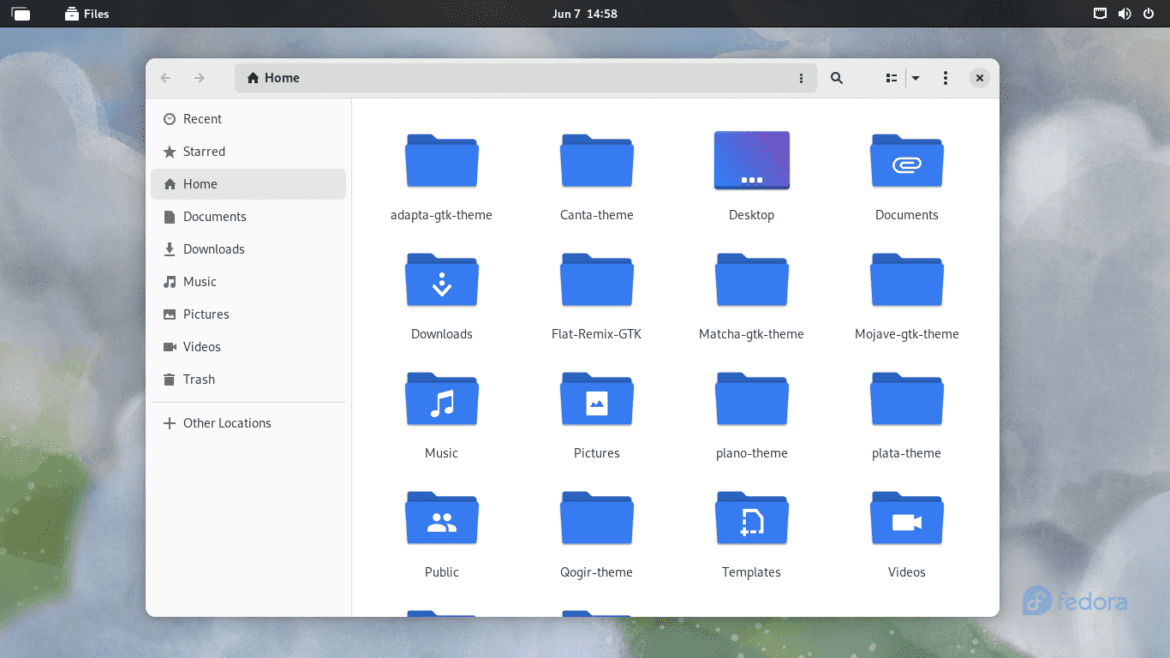The height and width of the screenshot is (658, 1170).
Task: Open the Qogir-theme folder
Action: (x=596, y=518)
